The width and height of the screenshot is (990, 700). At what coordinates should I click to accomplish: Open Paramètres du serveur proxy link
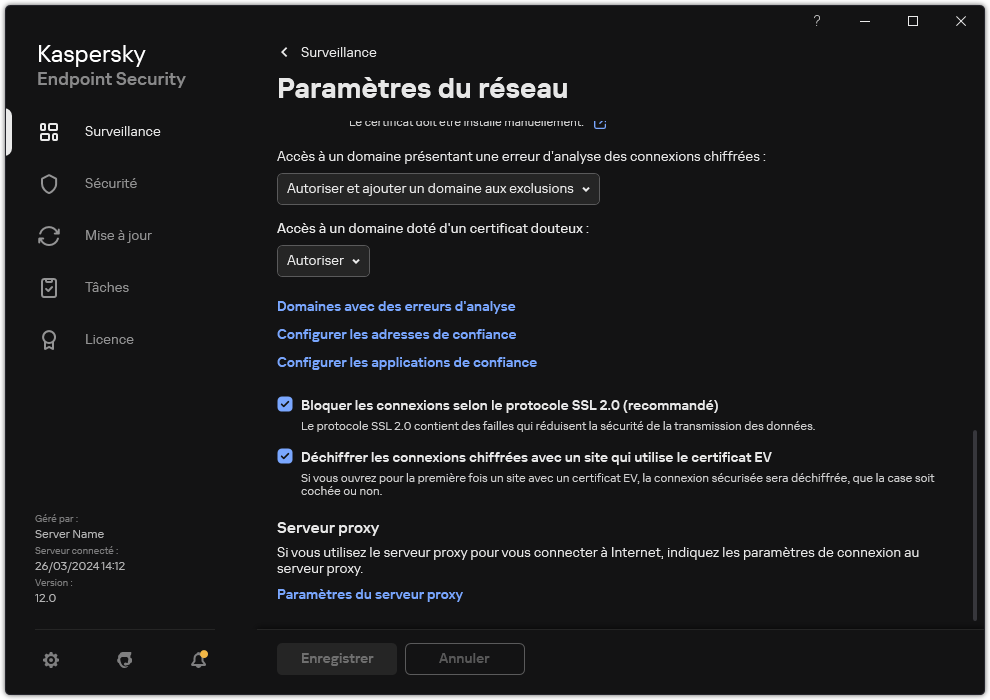(370, 594)
